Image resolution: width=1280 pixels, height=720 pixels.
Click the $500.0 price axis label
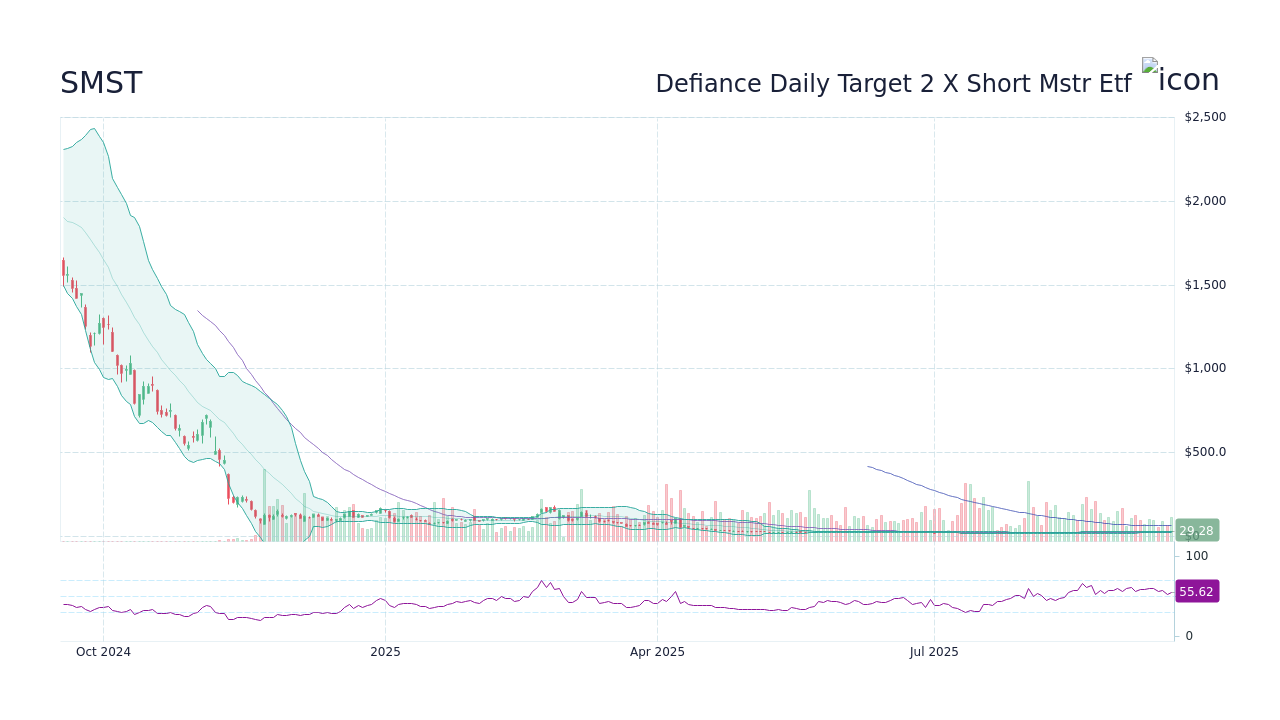pos(1205,452)
